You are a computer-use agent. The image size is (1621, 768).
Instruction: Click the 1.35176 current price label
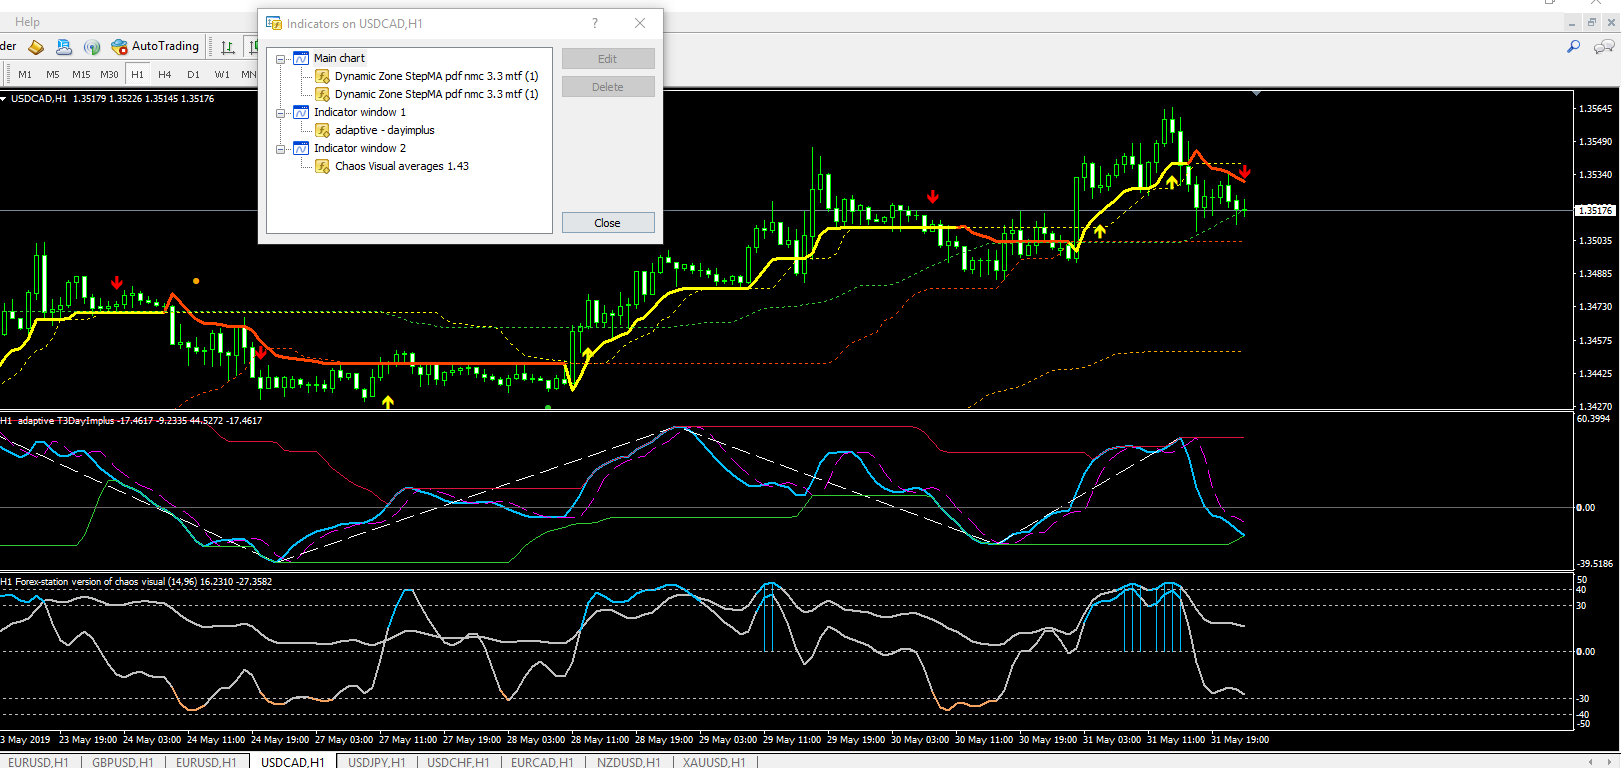(x=1595, y=210)
